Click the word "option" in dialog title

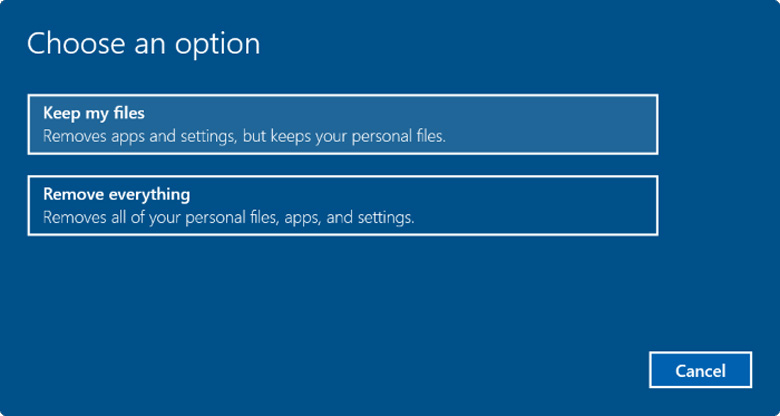point(220,45)
